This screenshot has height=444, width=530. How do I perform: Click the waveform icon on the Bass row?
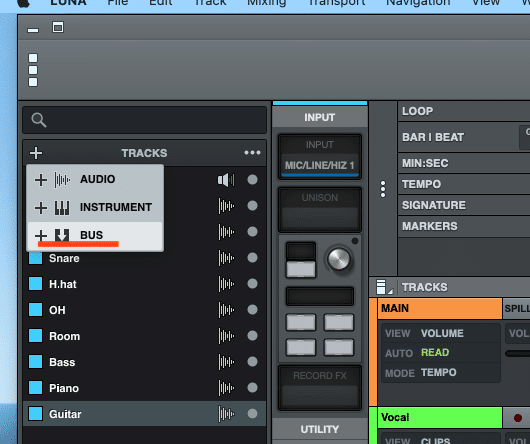pos(226,362)
